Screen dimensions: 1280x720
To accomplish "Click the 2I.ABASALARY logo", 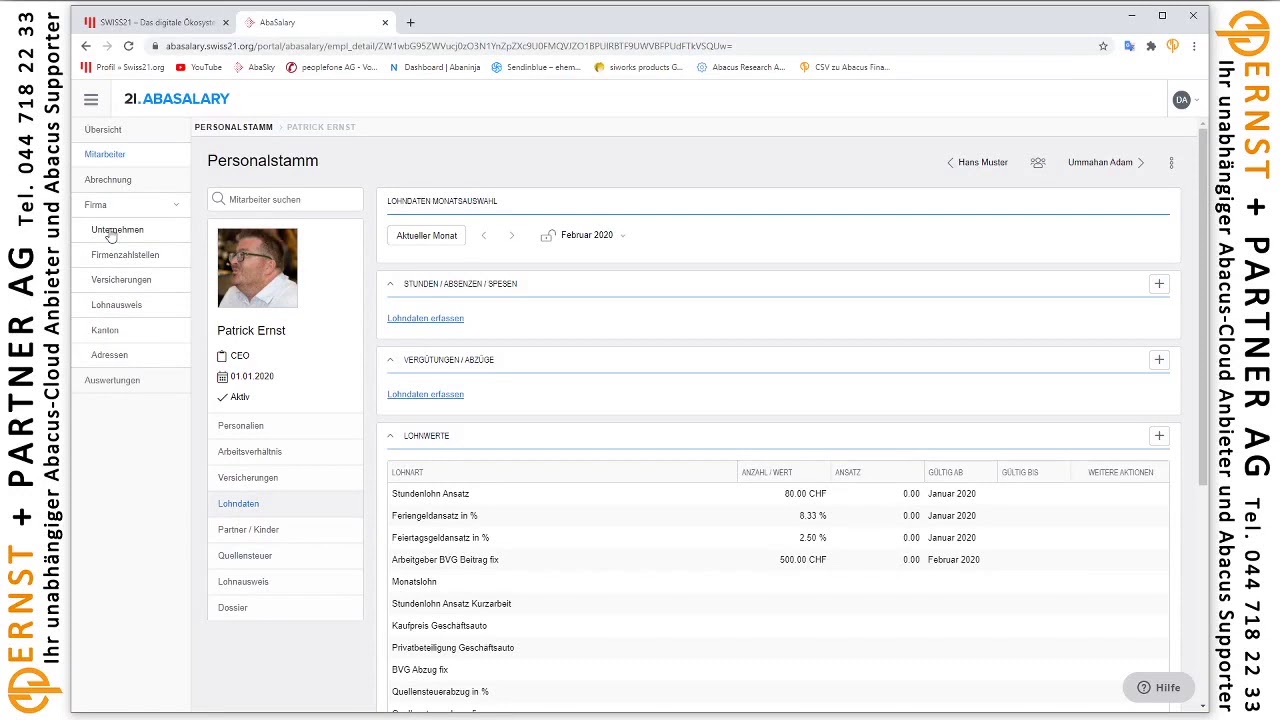I will 176,99.
